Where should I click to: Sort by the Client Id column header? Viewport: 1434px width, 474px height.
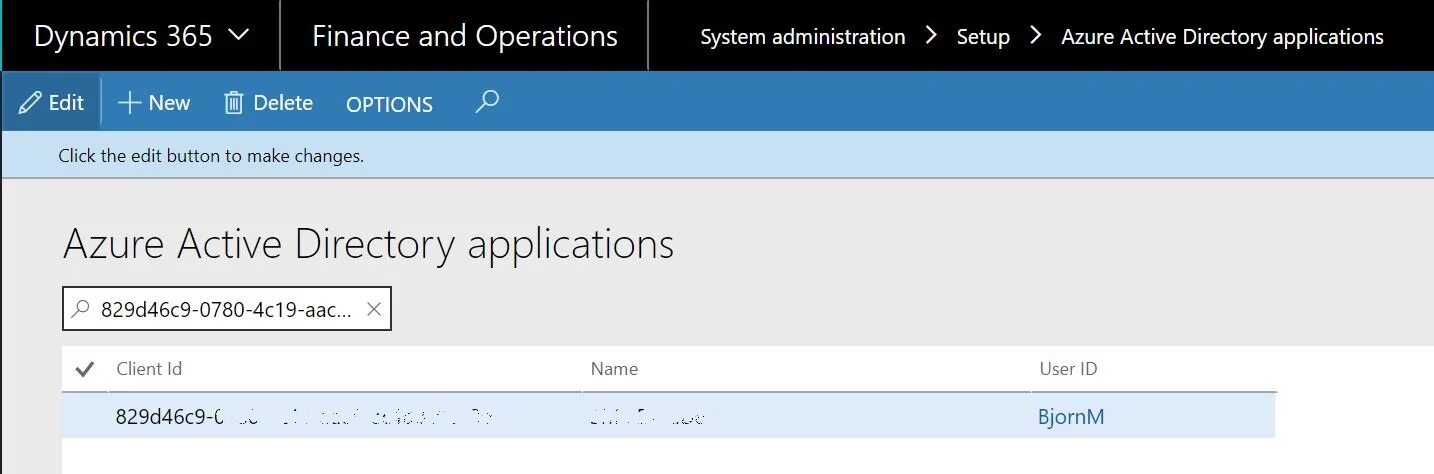click(149, 369)
